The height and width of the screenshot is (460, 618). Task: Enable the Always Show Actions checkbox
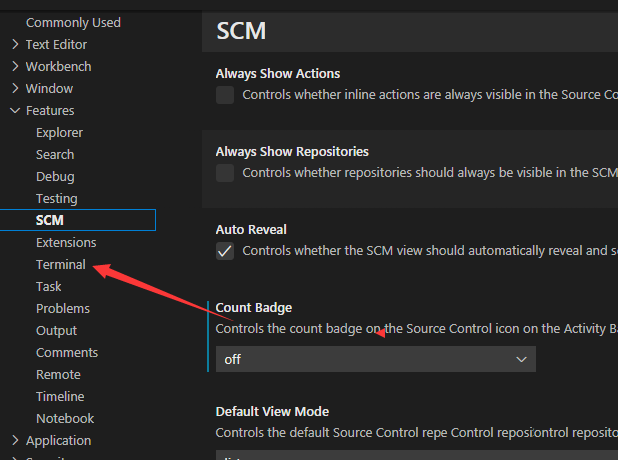click(225, 95)
